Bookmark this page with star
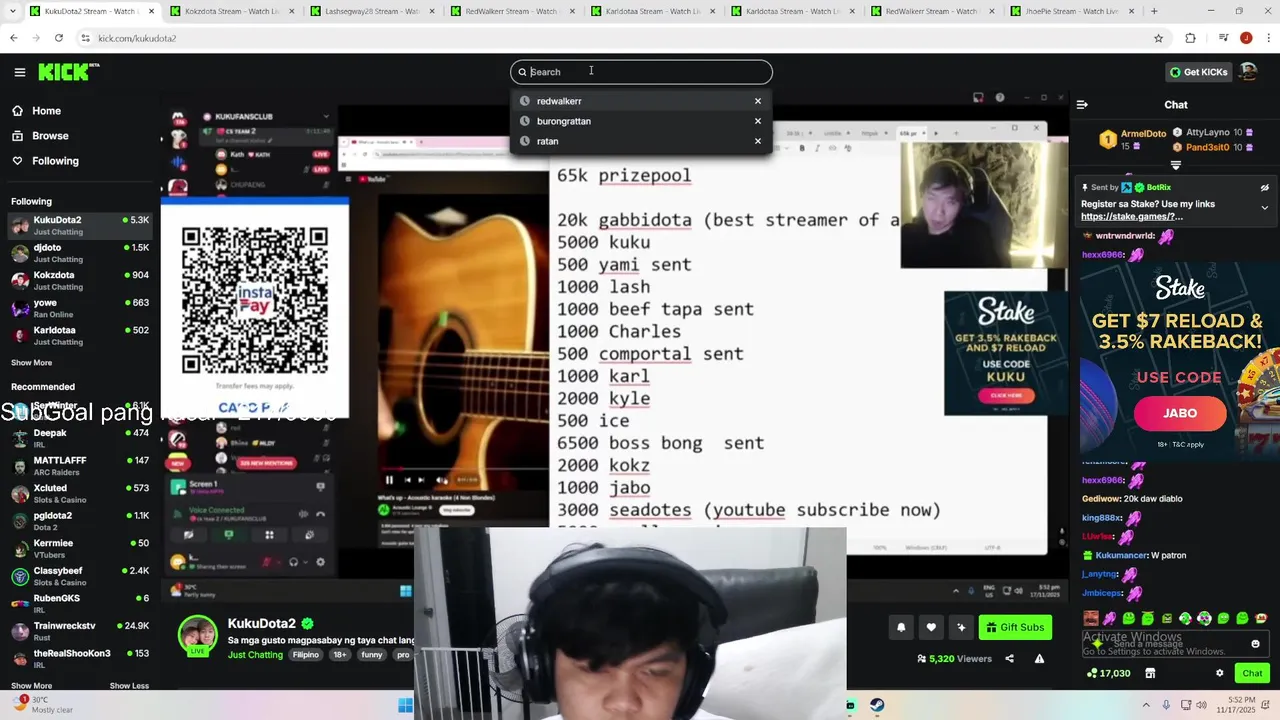The height and width of the screenshot is (720, 1280). pyautogui.click(x=1158, y=38)
